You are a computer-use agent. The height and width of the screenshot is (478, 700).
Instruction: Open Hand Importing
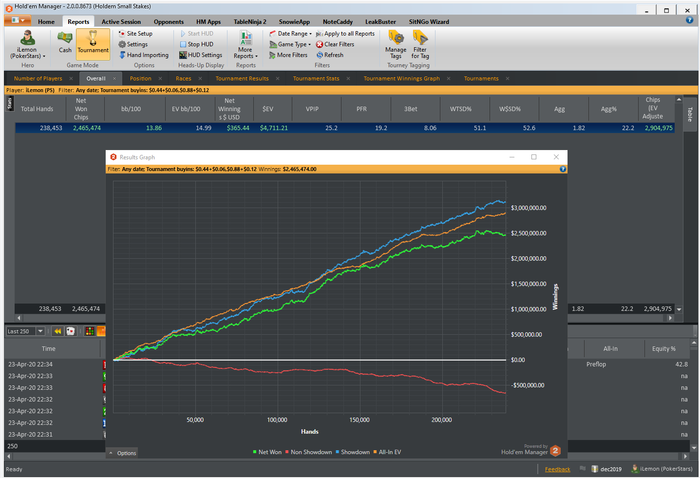[x=144, y=55]
